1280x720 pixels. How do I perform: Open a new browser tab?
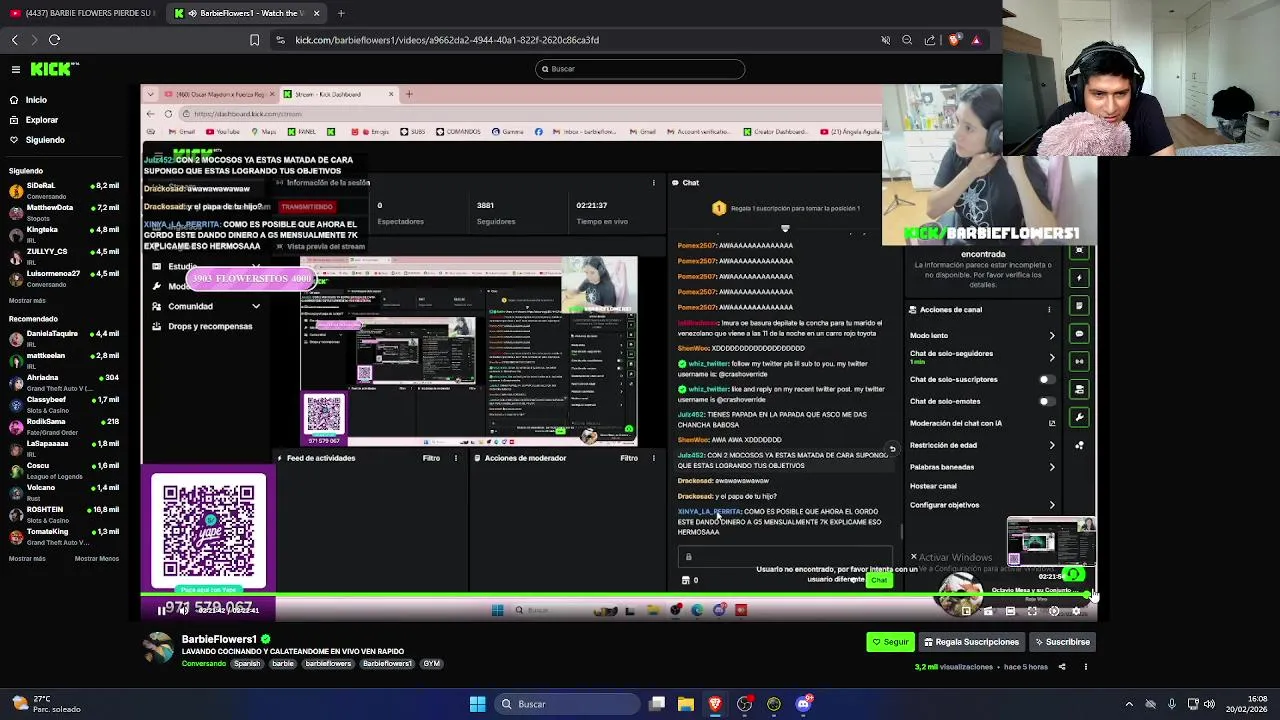[341, 13]
